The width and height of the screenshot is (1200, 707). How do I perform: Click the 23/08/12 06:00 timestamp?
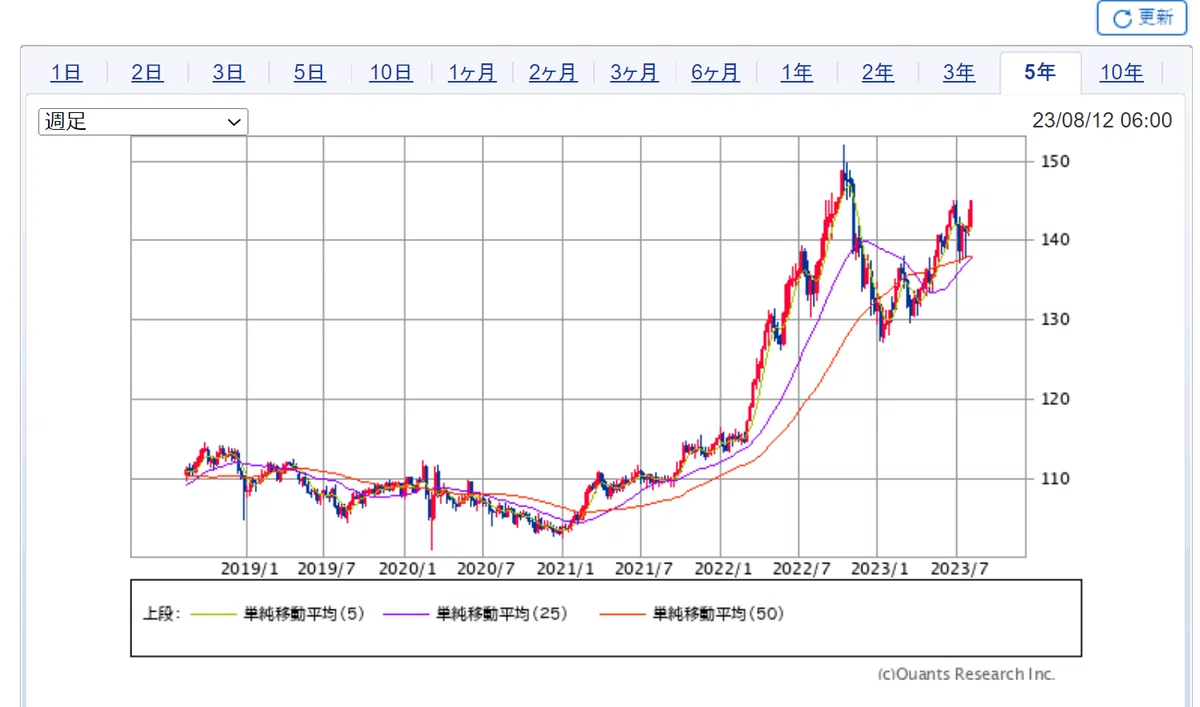click(1102, 121)
